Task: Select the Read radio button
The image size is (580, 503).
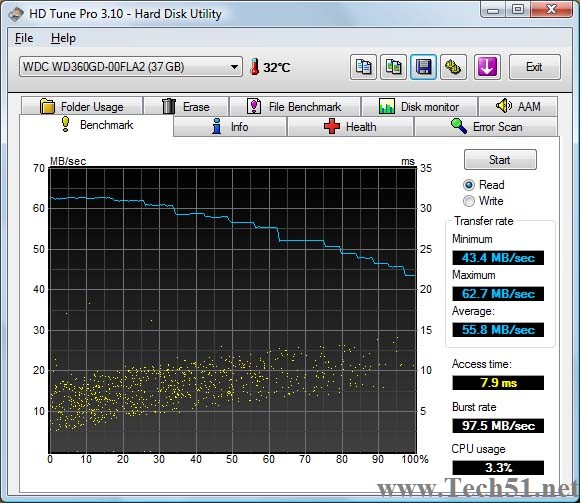Action: pyautogui.click(x=469, y=185)
